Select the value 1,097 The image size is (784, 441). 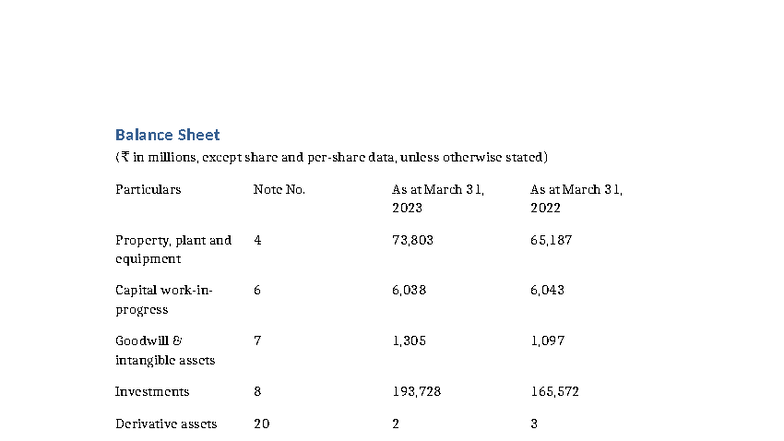pos(548,340)
